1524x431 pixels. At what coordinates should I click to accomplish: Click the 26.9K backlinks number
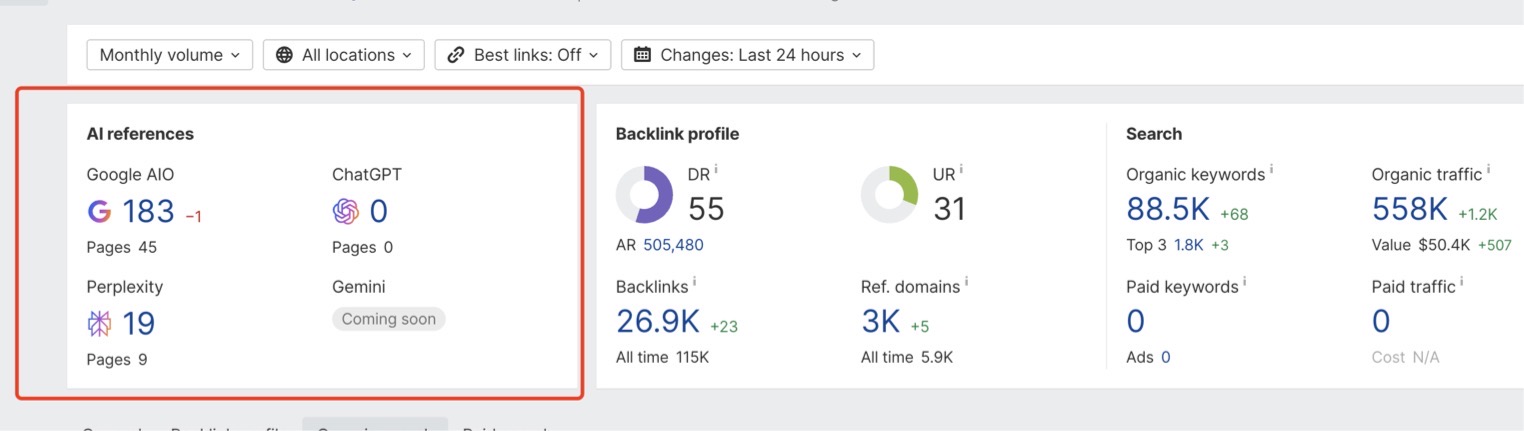(x=657, y=322)
